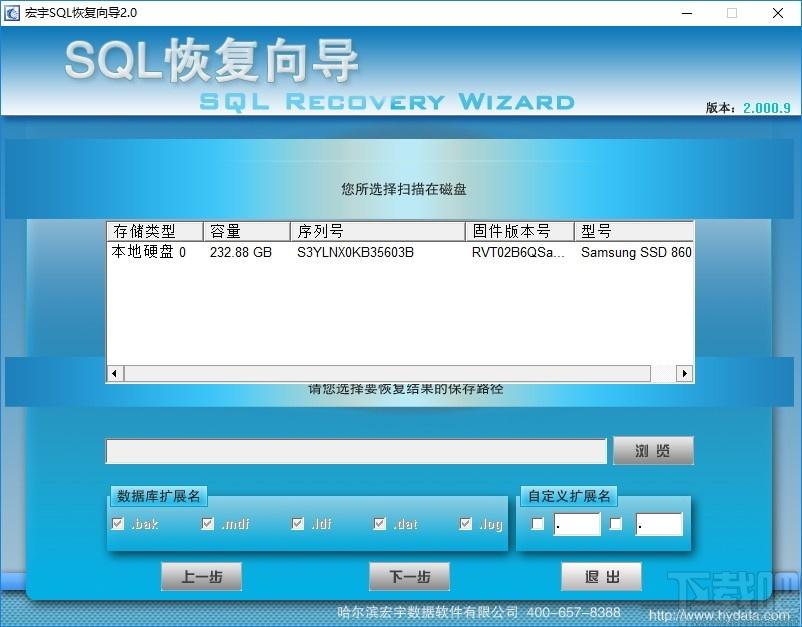Viewport: 802px width, 627px height.
Task: Toggle the .log extension checkbox
Action: coord(465,524)
